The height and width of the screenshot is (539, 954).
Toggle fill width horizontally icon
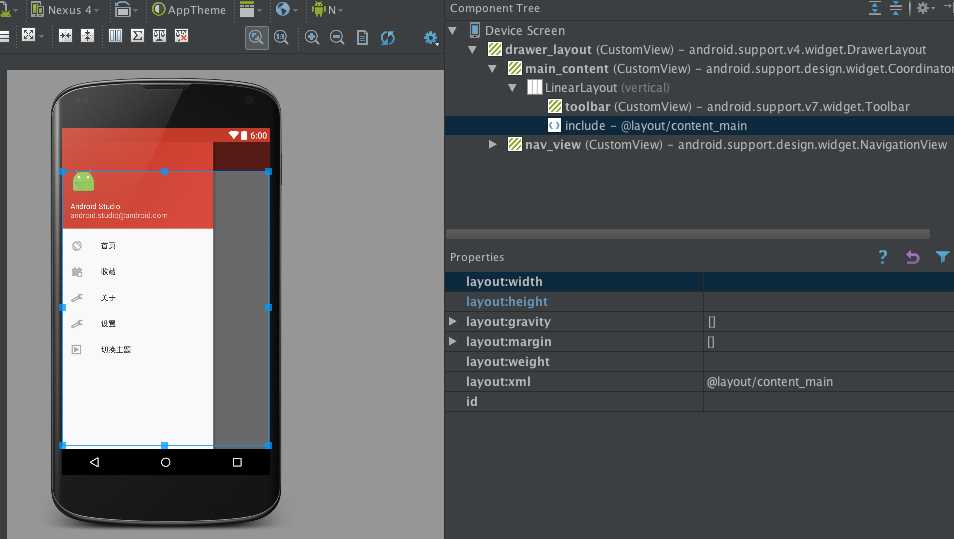pyautogui.click(x=65, y=36)
